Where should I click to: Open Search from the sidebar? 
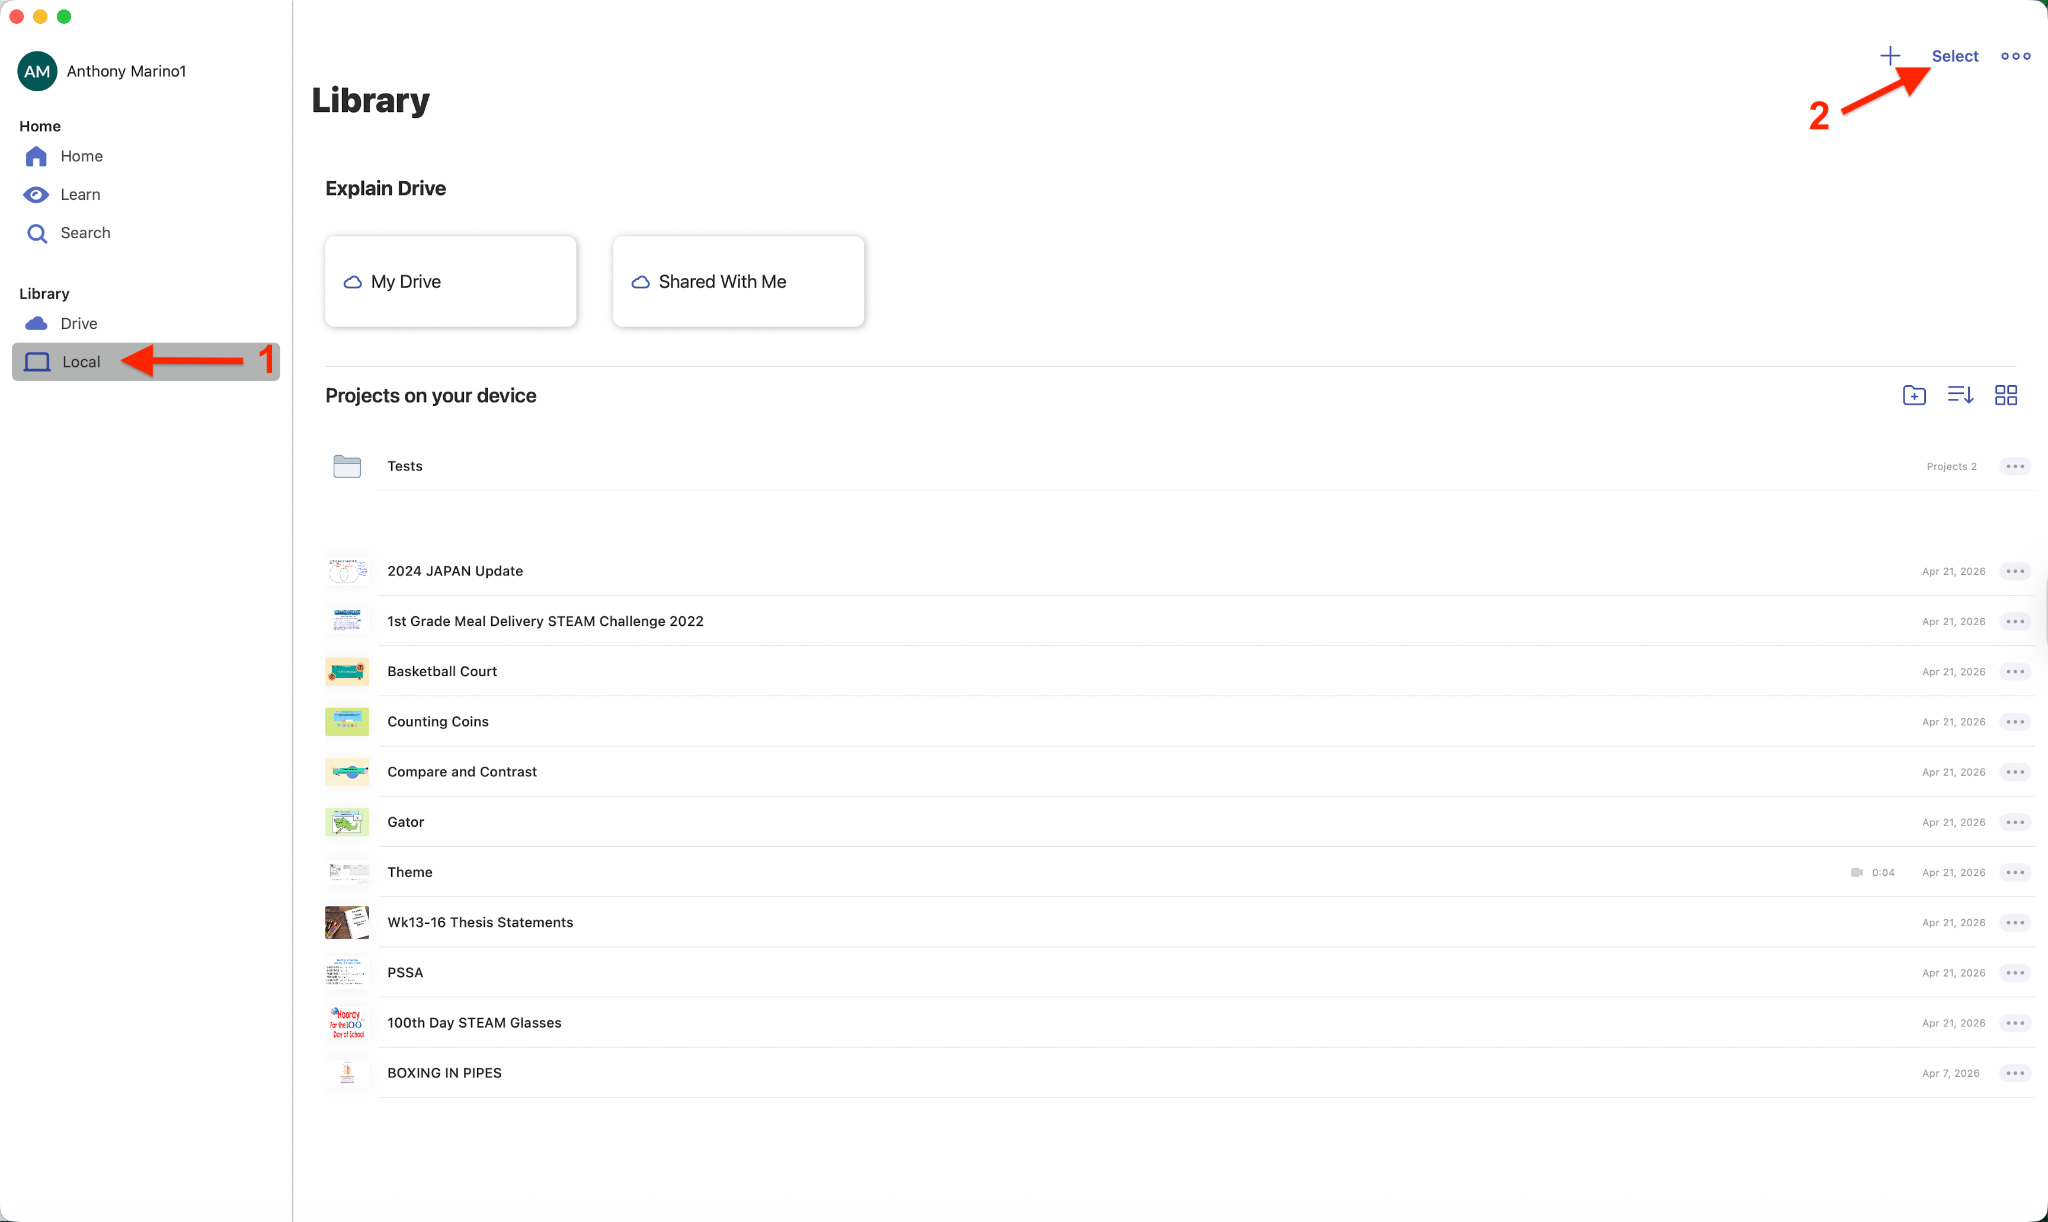pyautogui.click(x=85, y=233)
